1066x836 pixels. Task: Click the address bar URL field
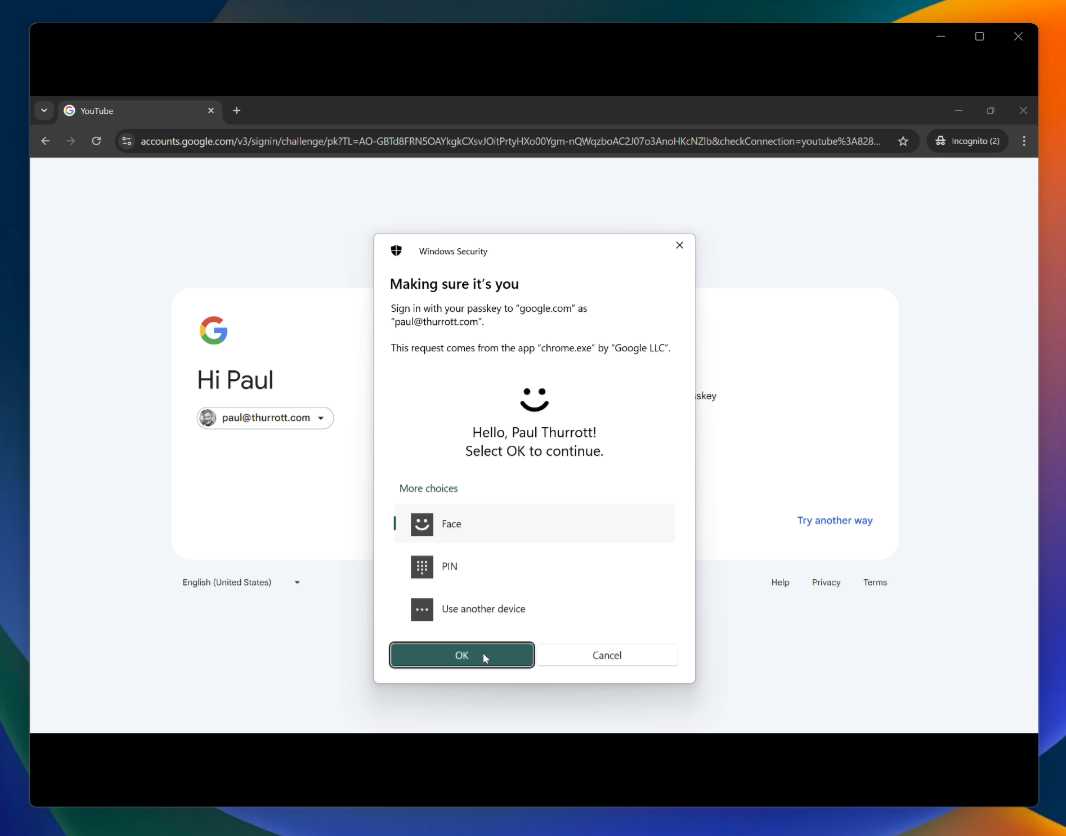point(510,141)
